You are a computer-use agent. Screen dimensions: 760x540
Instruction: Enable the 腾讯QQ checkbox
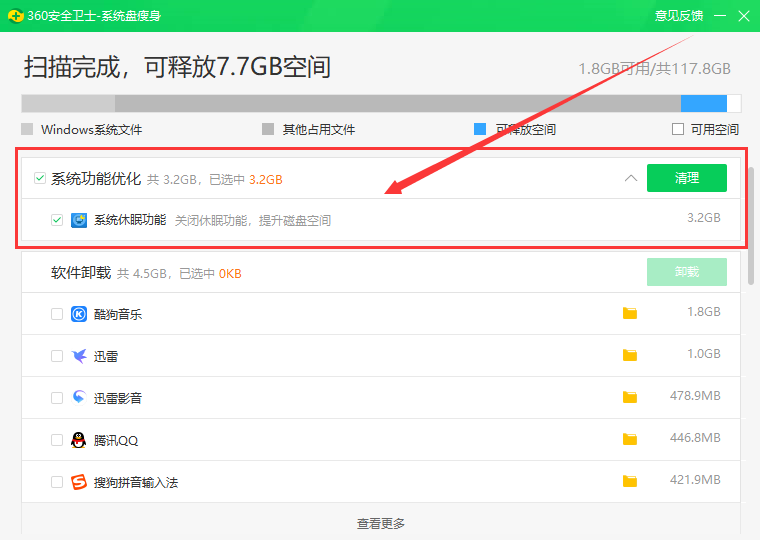(57, 440)
